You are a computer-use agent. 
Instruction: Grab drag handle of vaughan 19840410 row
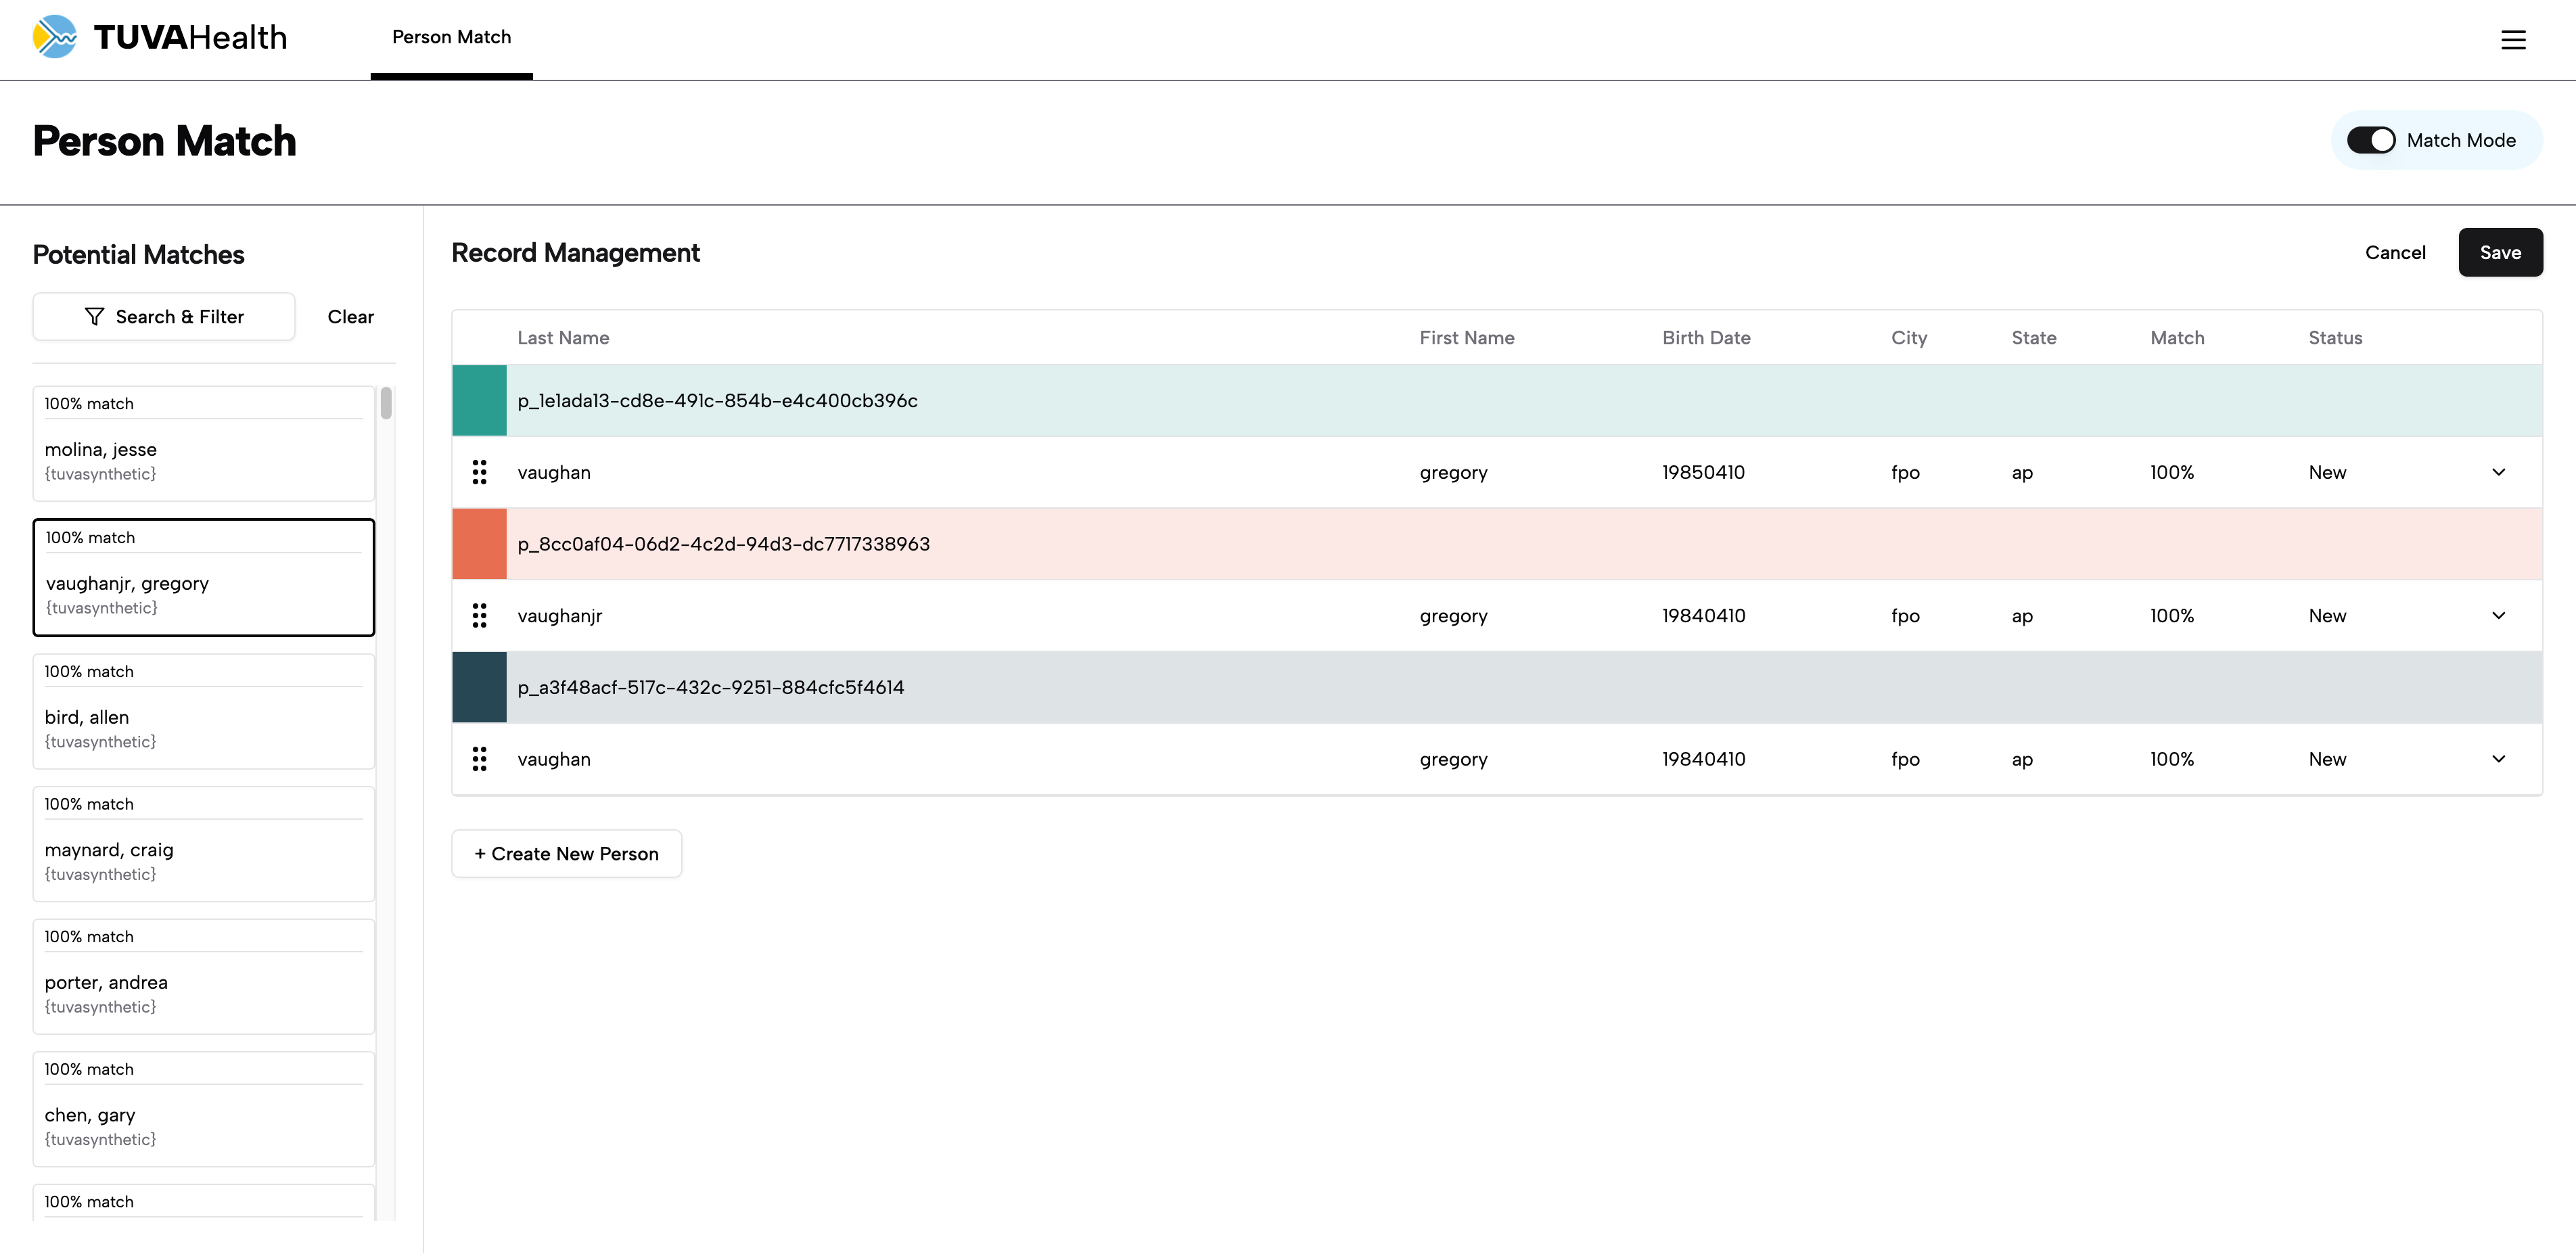coord(480,759)
